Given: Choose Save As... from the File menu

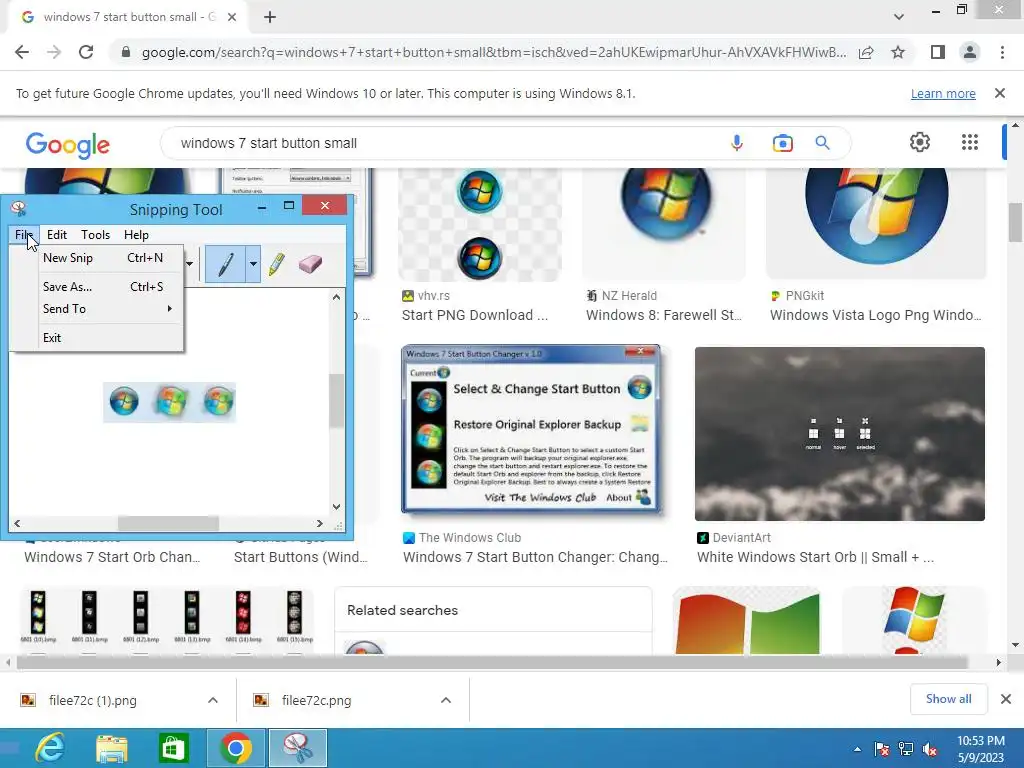Looking at the screenshot, I should (x=97, y=287).
